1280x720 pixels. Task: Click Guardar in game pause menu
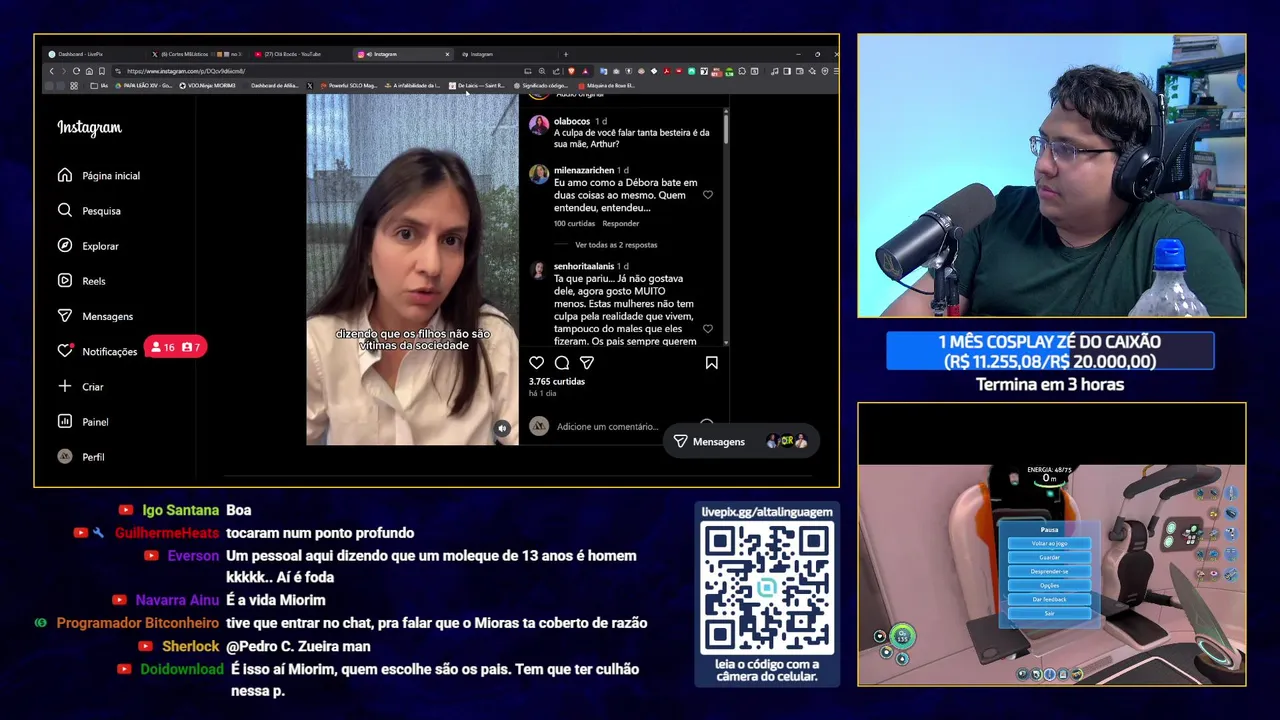tap(1049, 557)
